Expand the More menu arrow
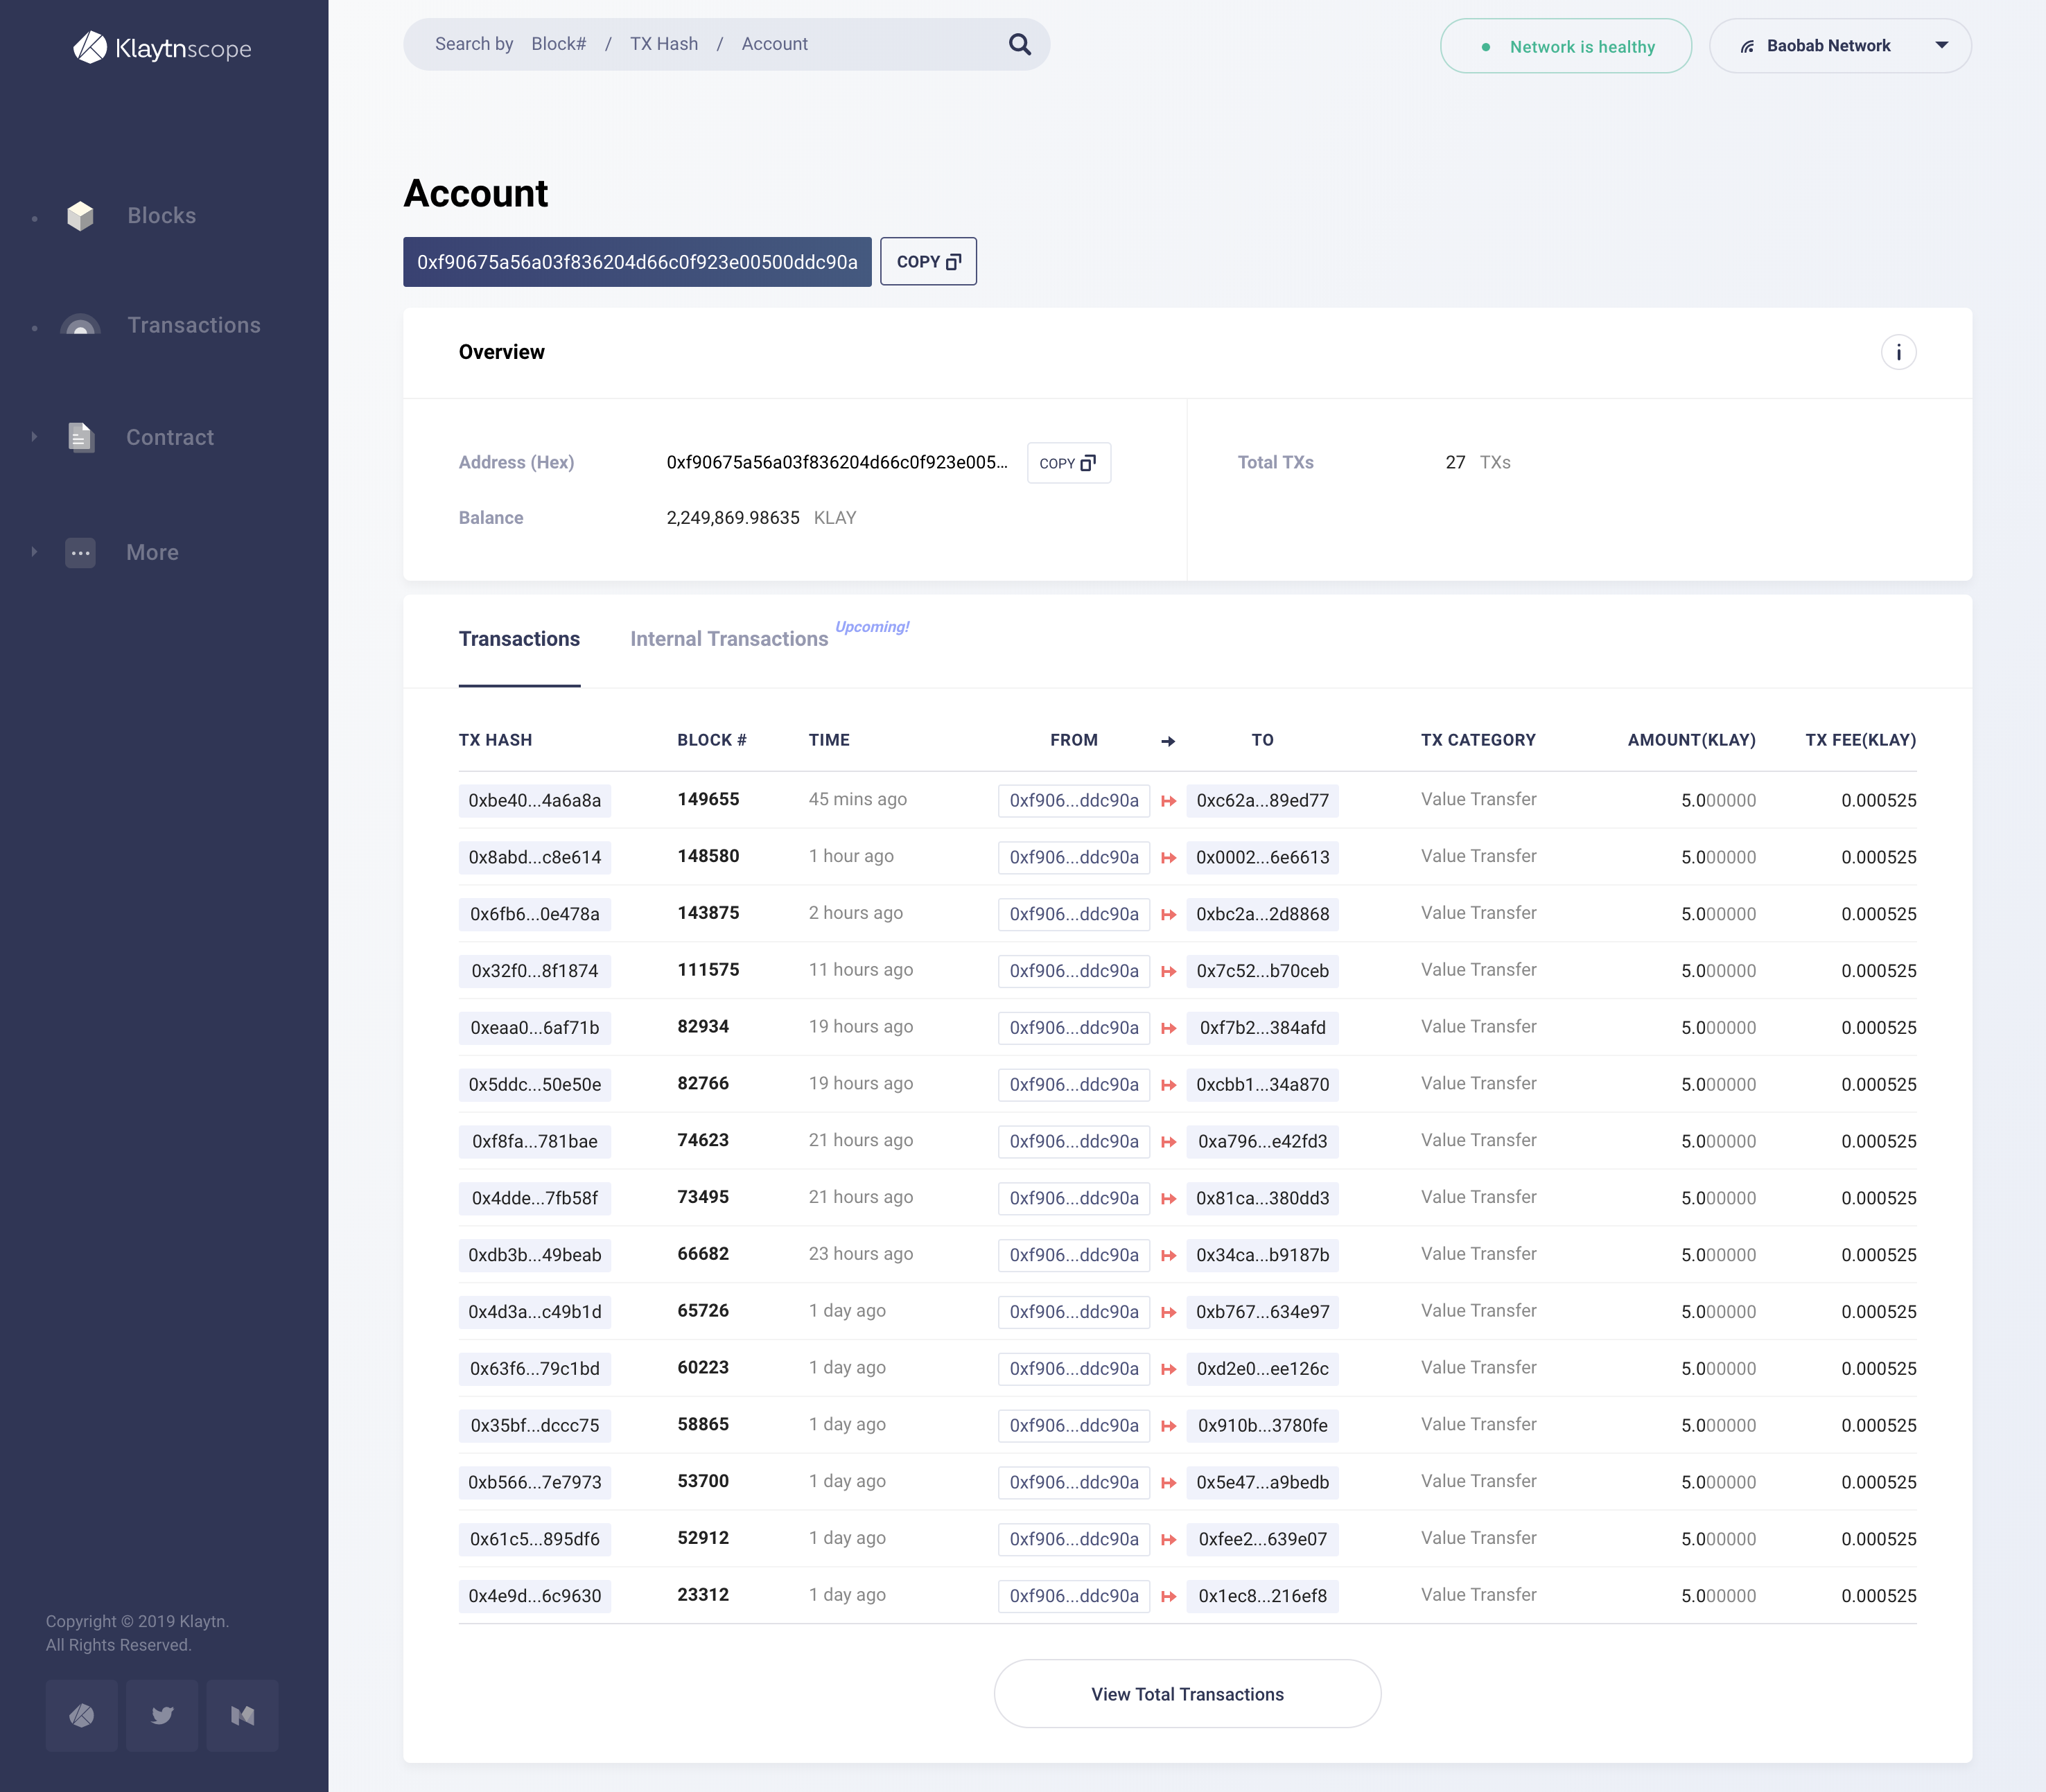Screen dimensions: 2046x1792 pos(34,552)
